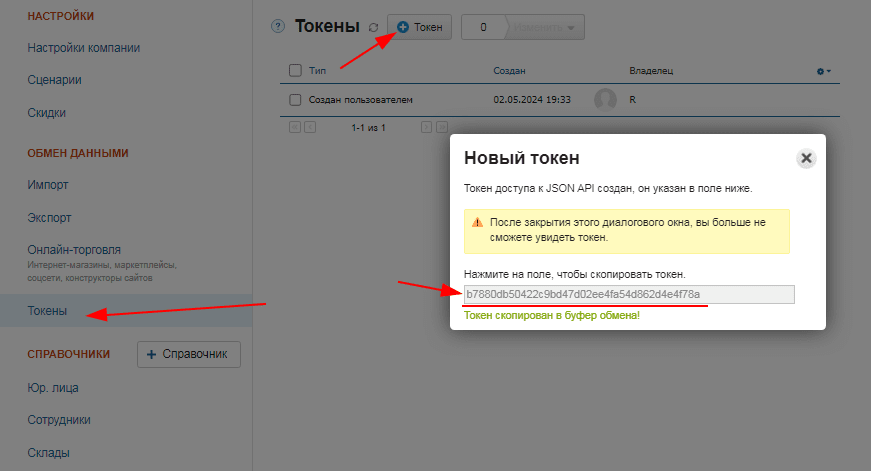Toggle the select-all checkbox in the table header

[x=296, y=71]
